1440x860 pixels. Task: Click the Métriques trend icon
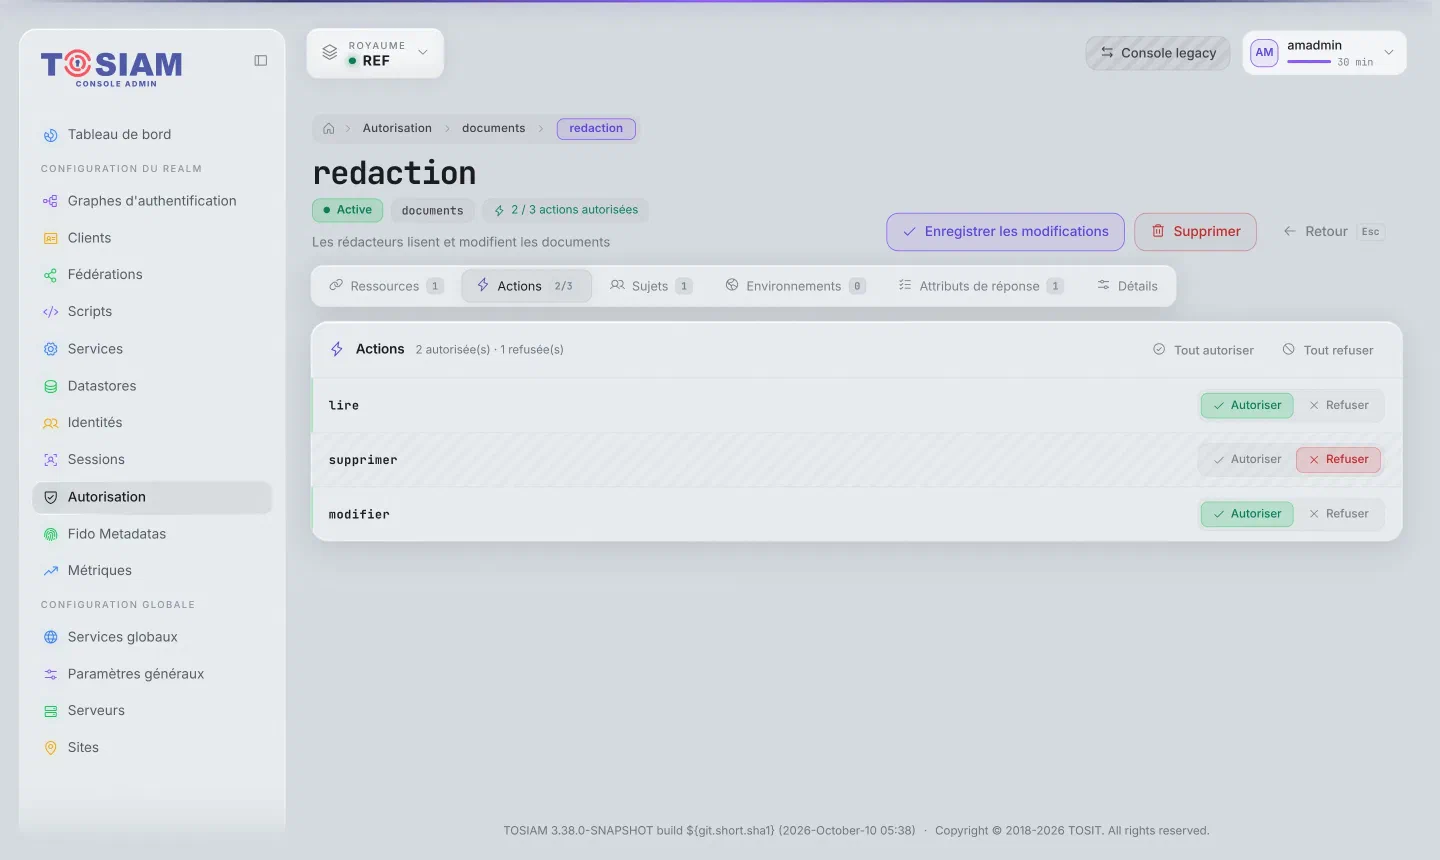click(x=50, y=571)
